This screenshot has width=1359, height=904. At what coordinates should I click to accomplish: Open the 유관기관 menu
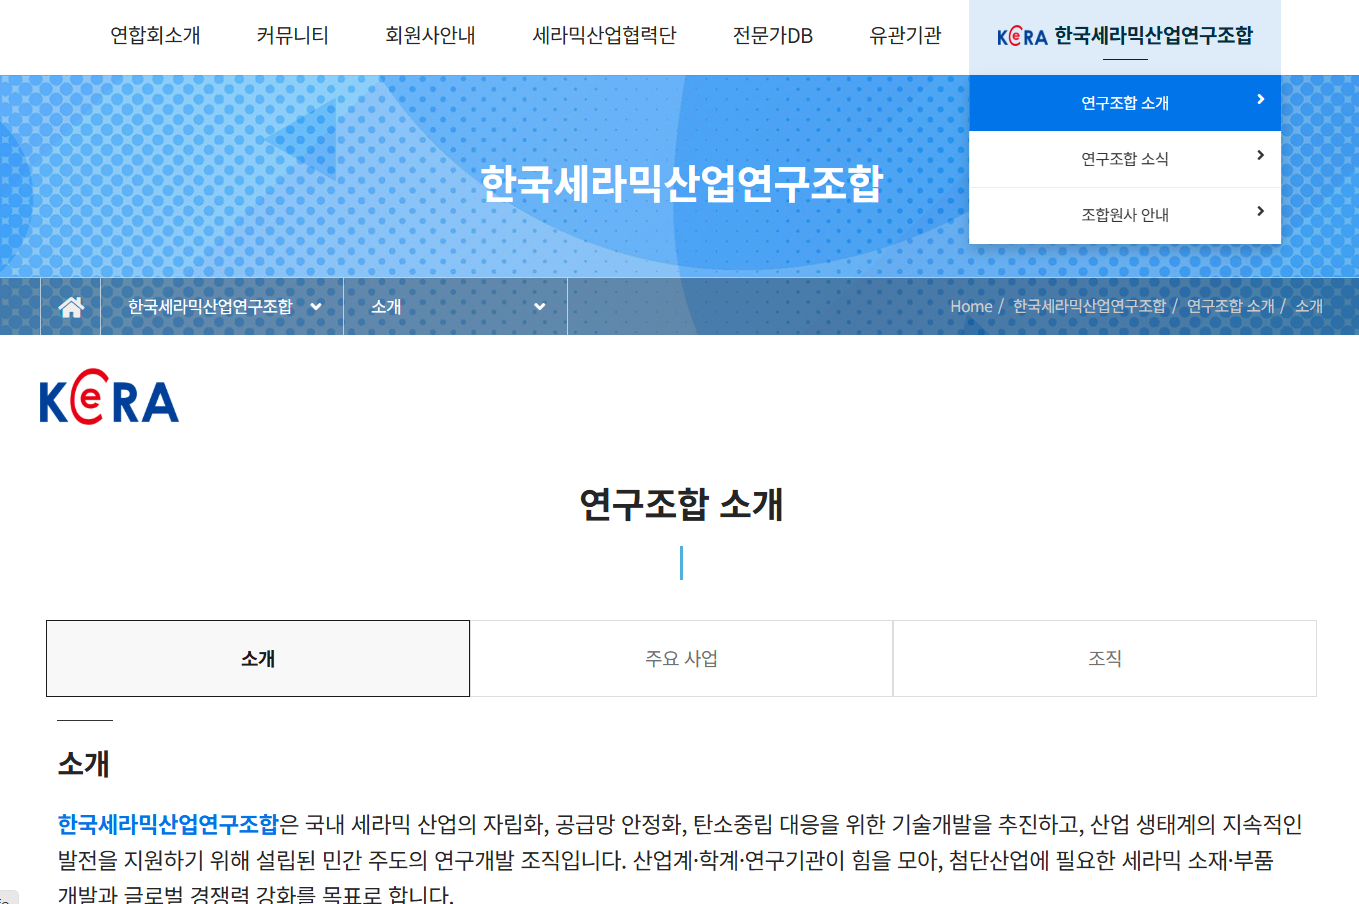click(x=905, y=36)
